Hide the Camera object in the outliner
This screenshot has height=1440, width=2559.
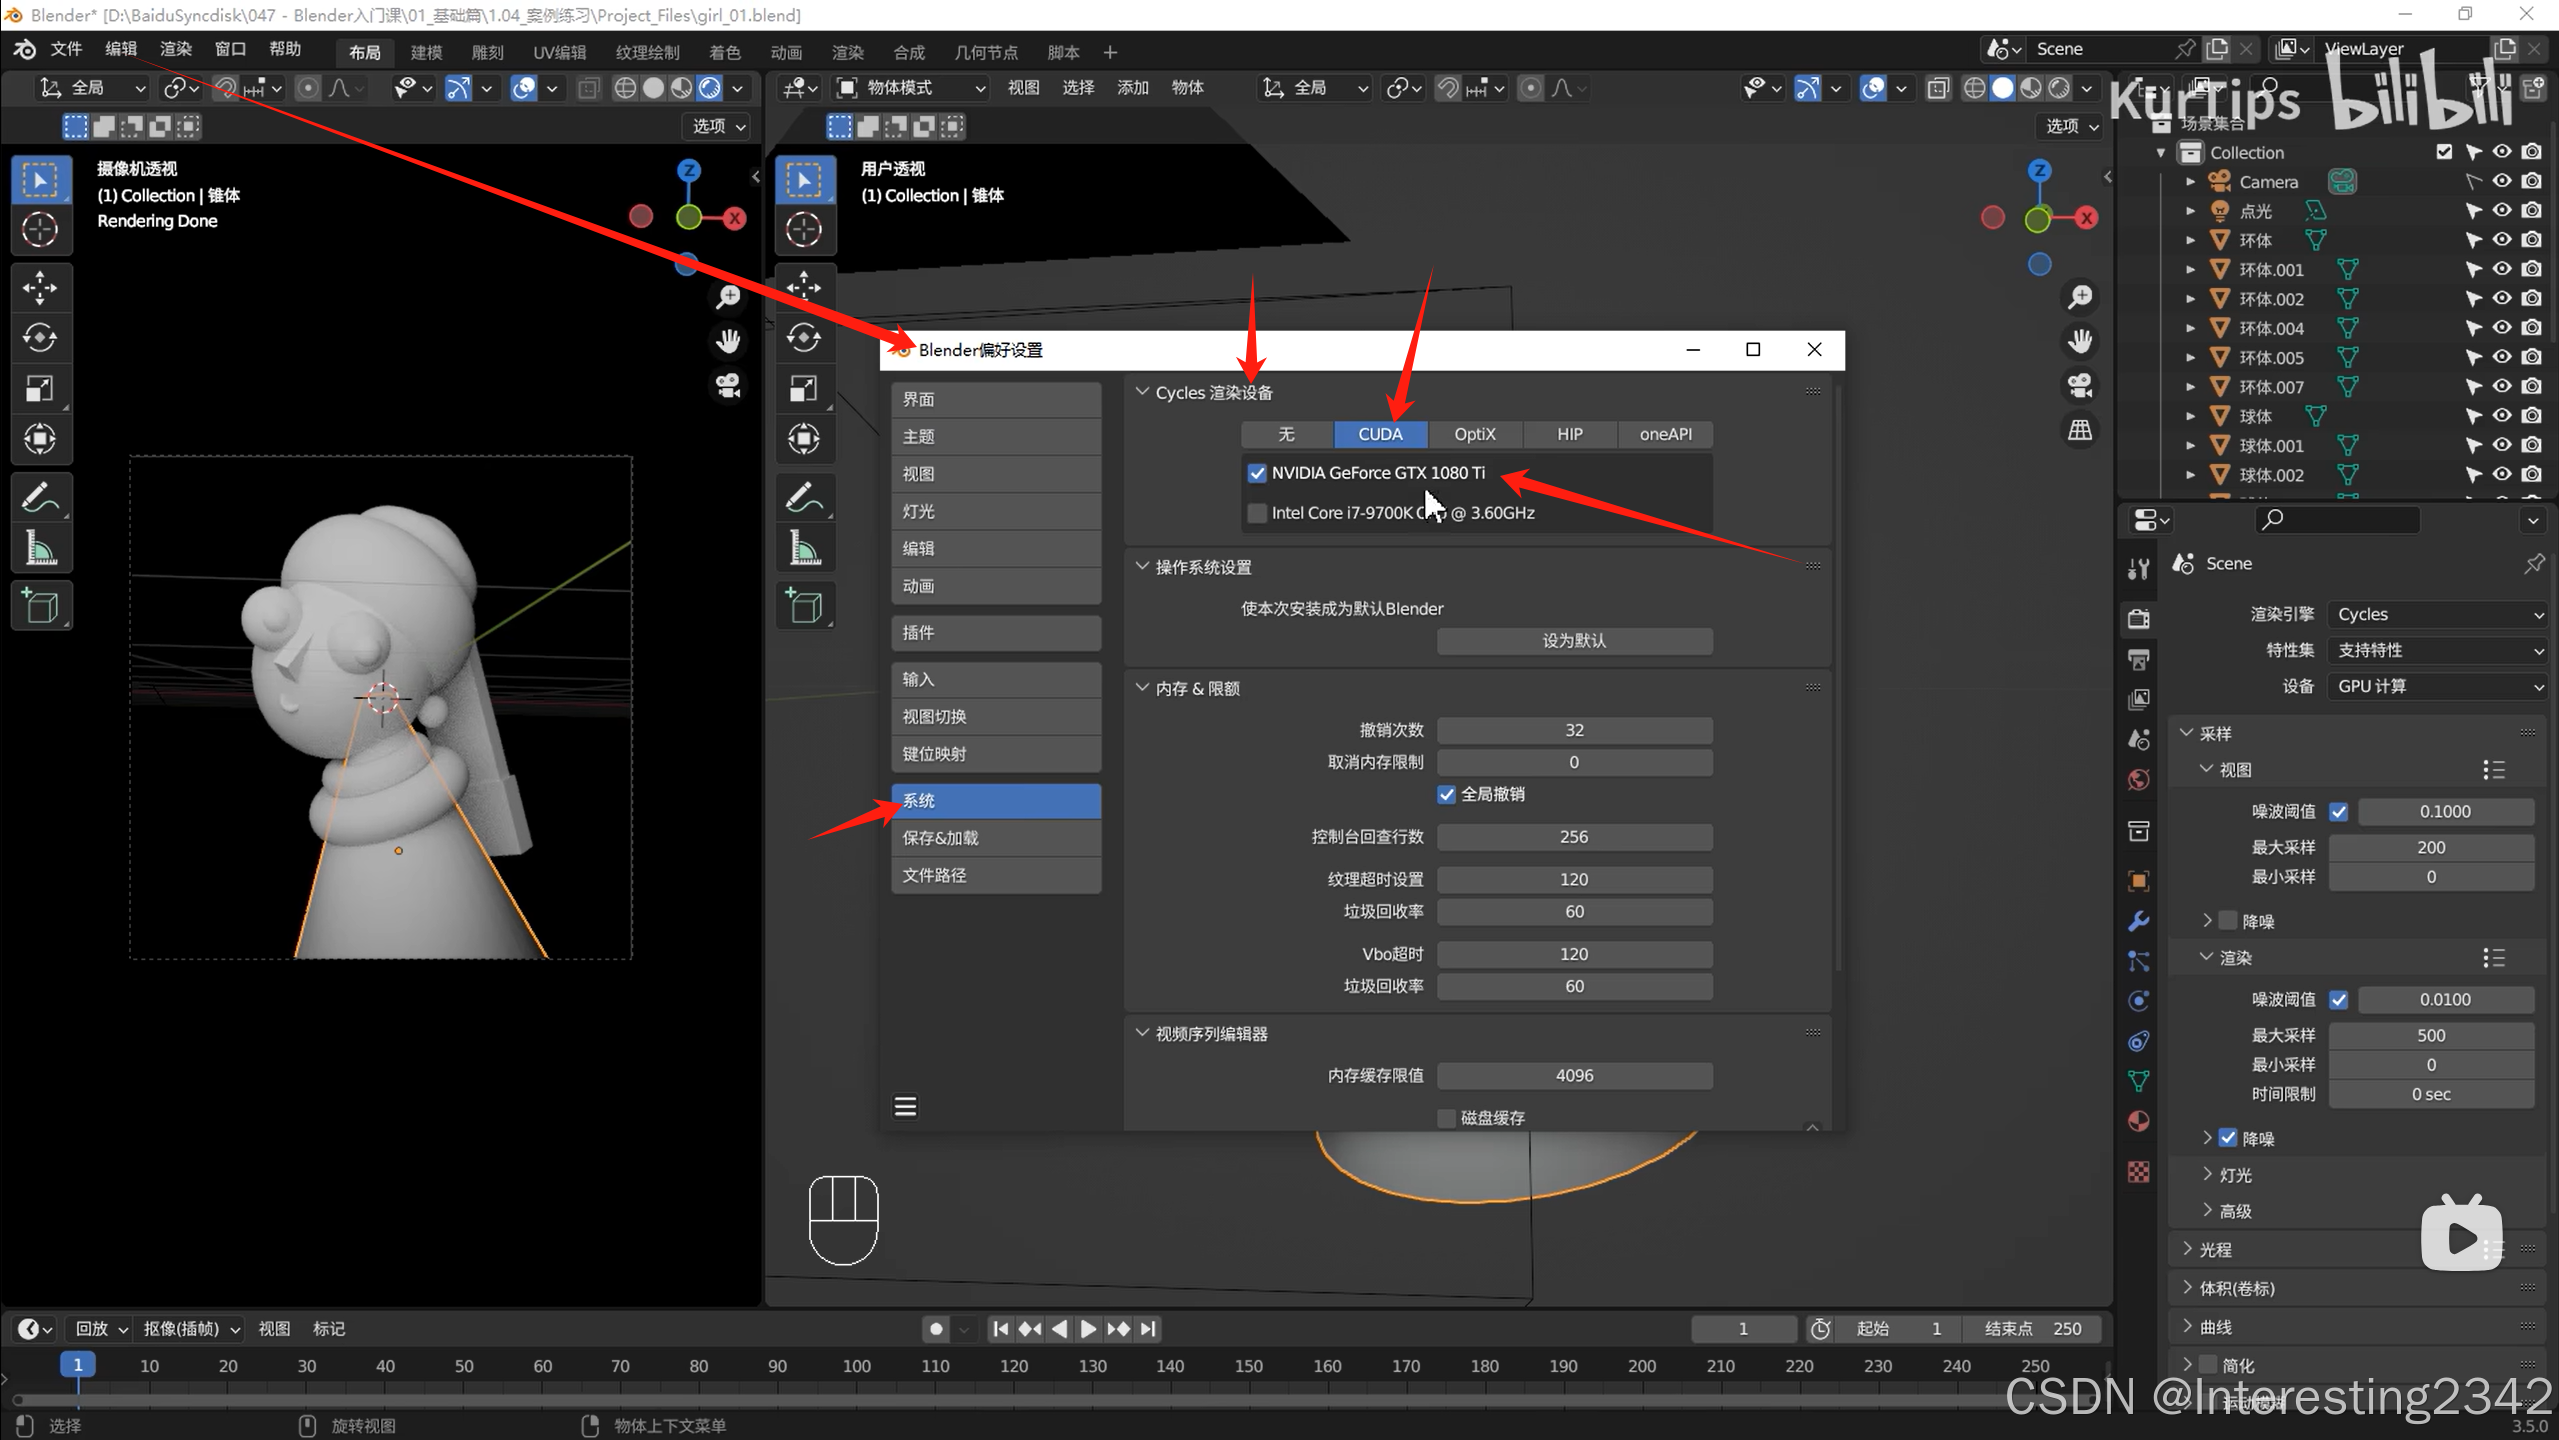pos(2501,181)
